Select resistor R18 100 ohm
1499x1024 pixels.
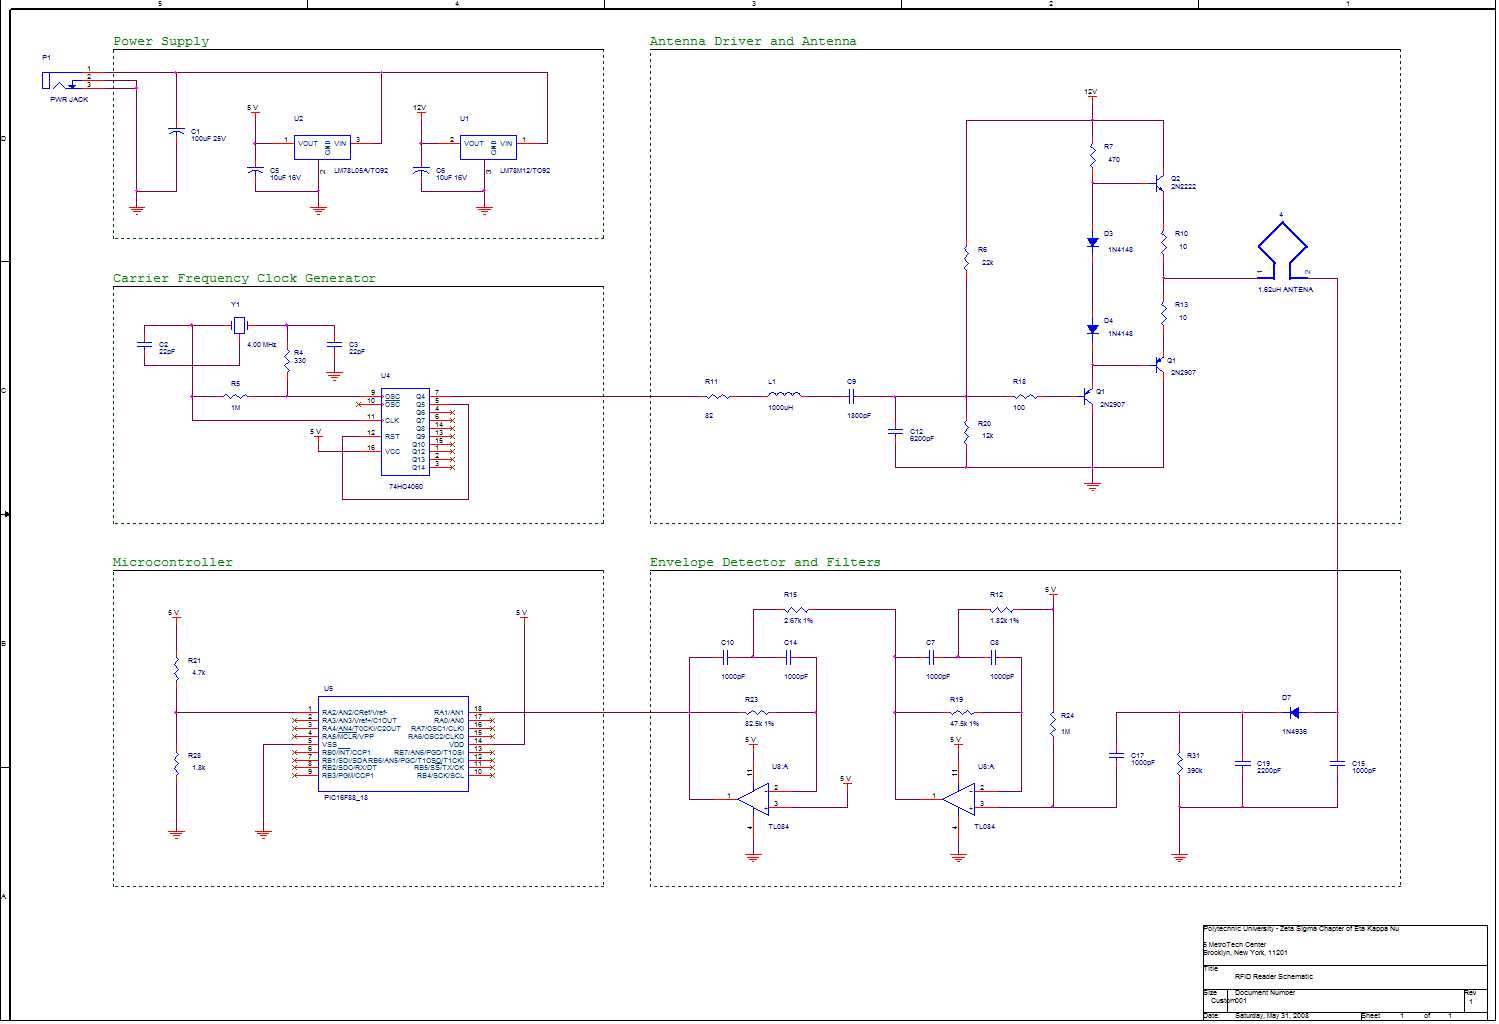[1023, 397]
